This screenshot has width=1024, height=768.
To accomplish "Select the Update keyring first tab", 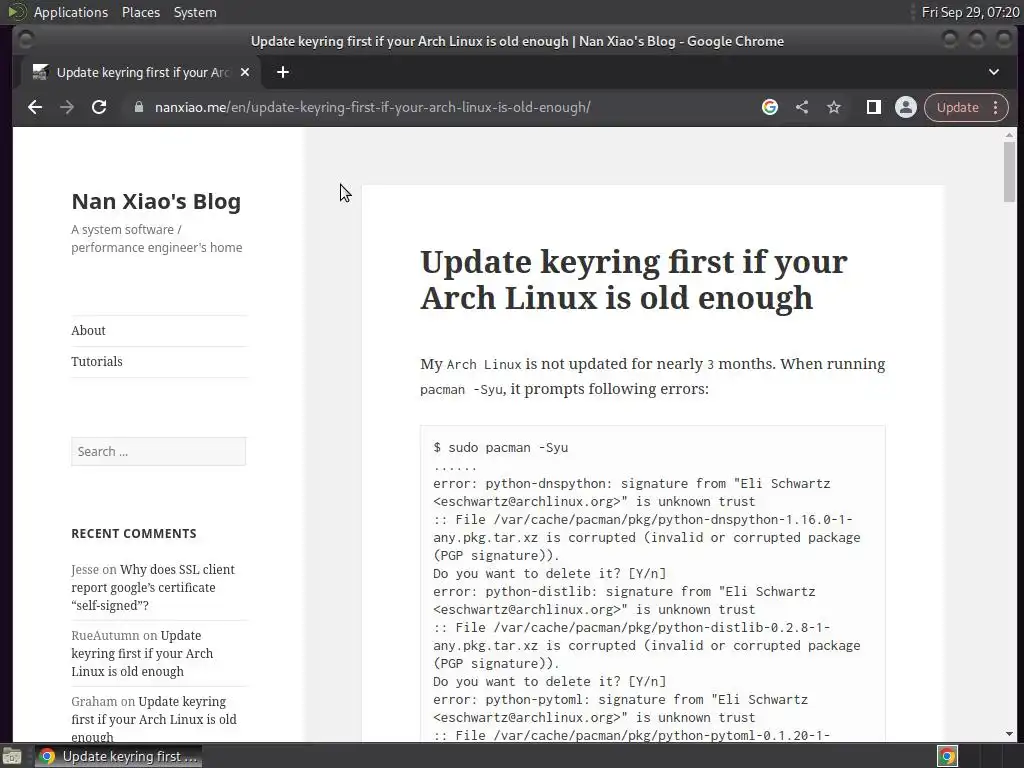I will [x=141, y=72].
